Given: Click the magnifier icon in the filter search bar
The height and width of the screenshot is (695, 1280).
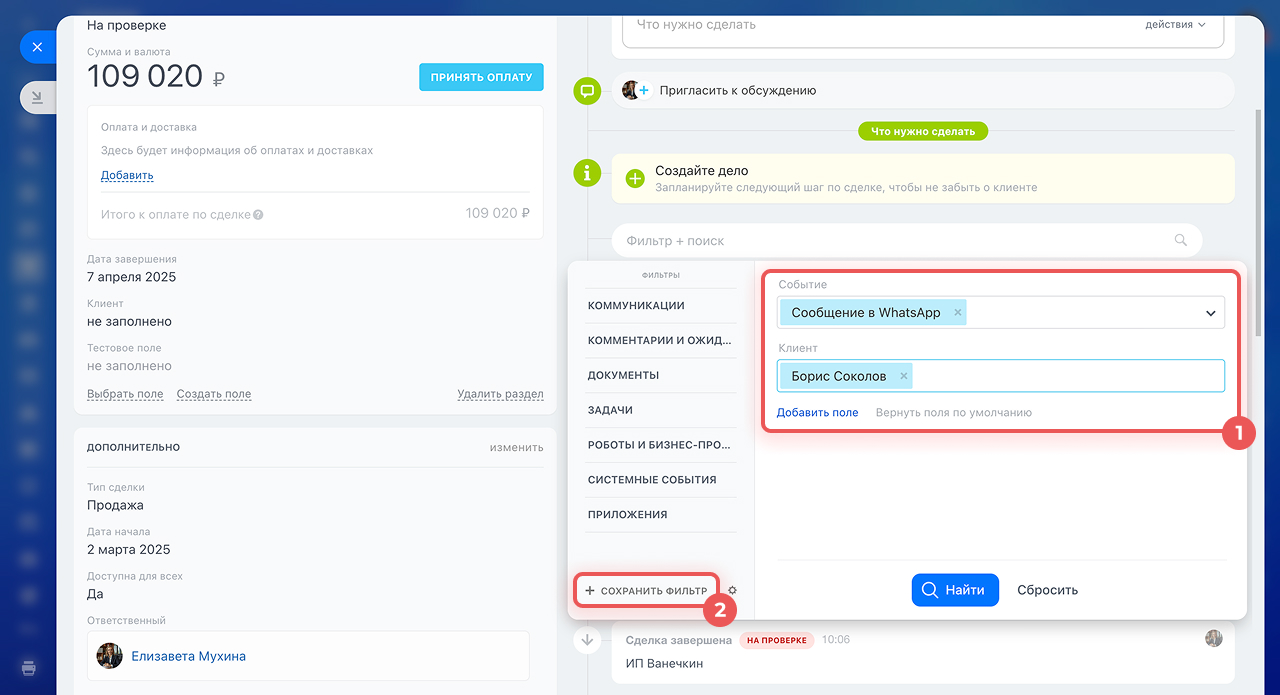Looking at the screenshot, I should click(x=1181, y=240).
